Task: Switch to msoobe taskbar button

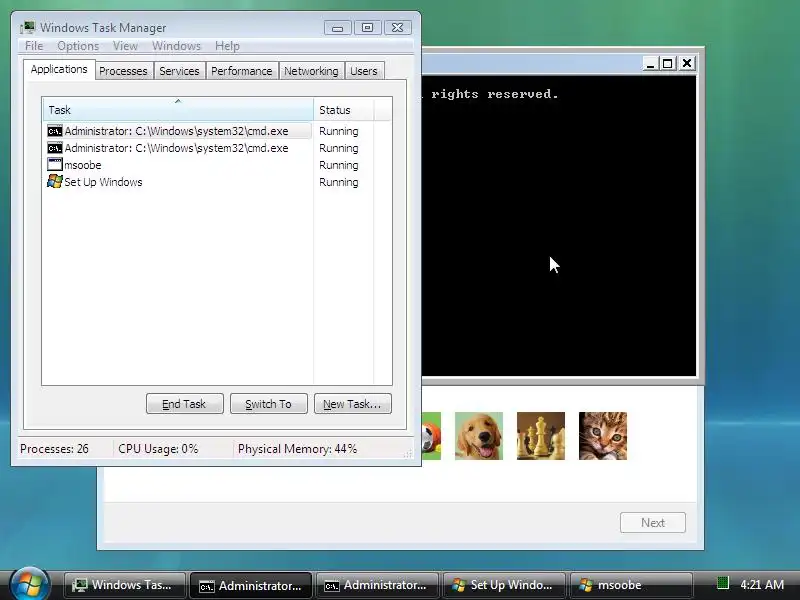Action: (x=631, y=585)
